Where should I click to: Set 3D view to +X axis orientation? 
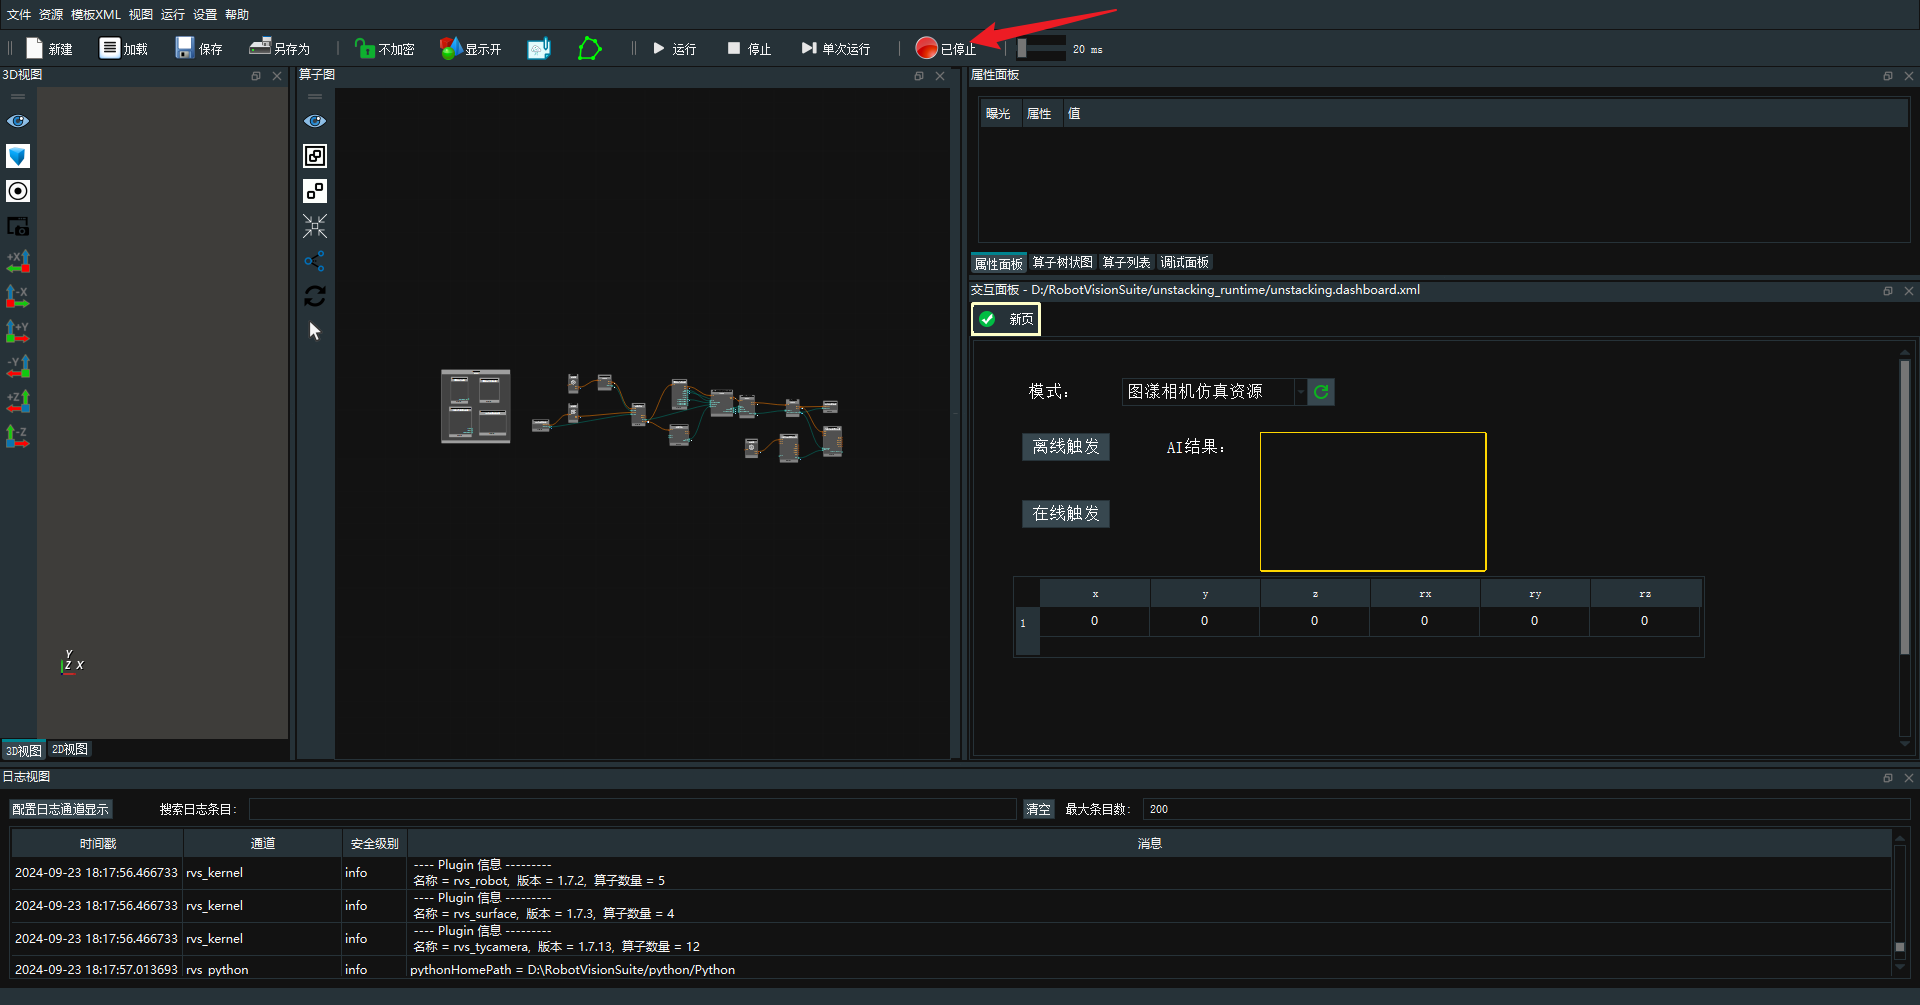[x=18, y=261]
